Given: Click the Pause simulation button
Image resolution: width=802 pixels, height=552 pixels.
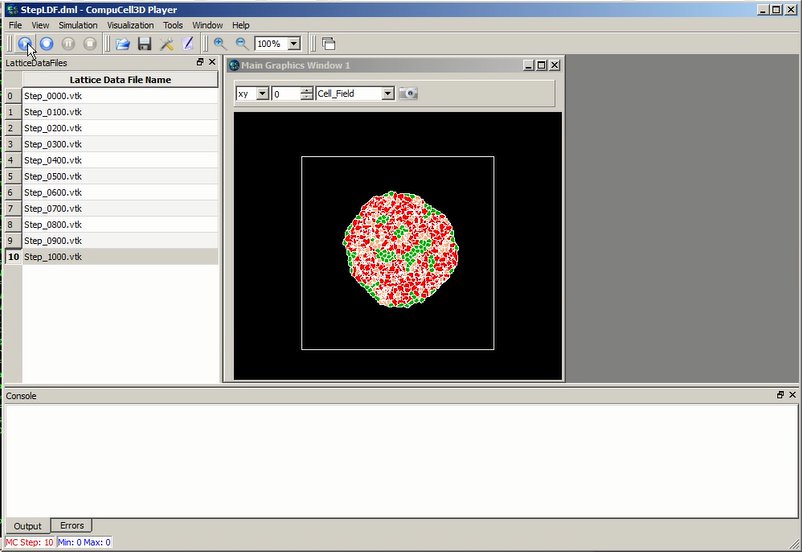Looking at the screenshot, I should 68,44.
